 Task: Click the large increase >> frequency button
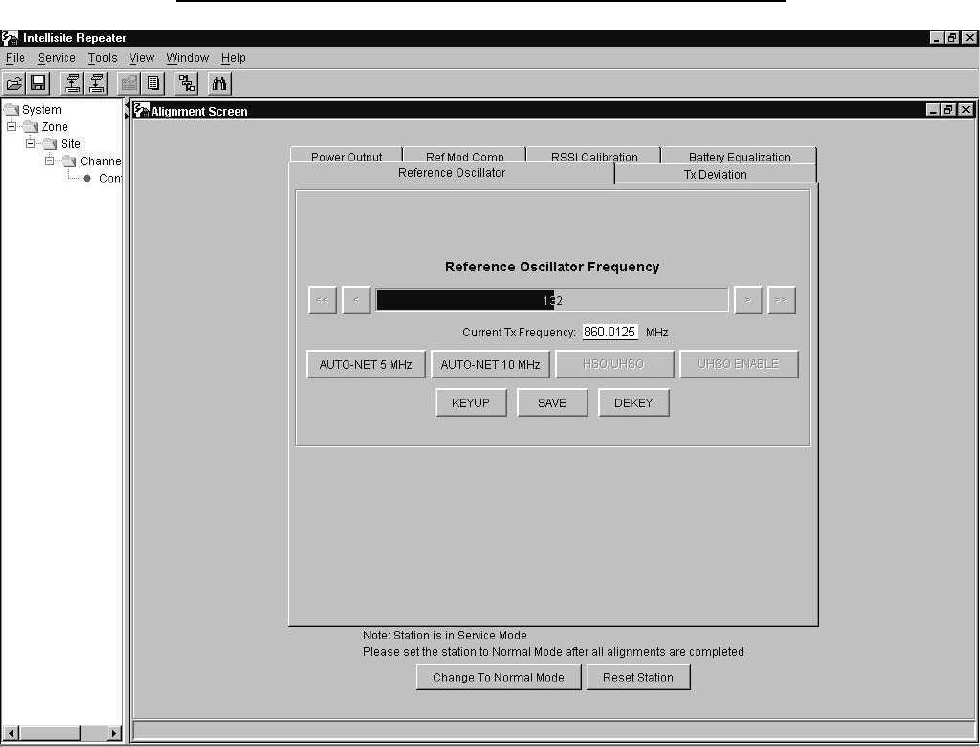pos(781,301)
